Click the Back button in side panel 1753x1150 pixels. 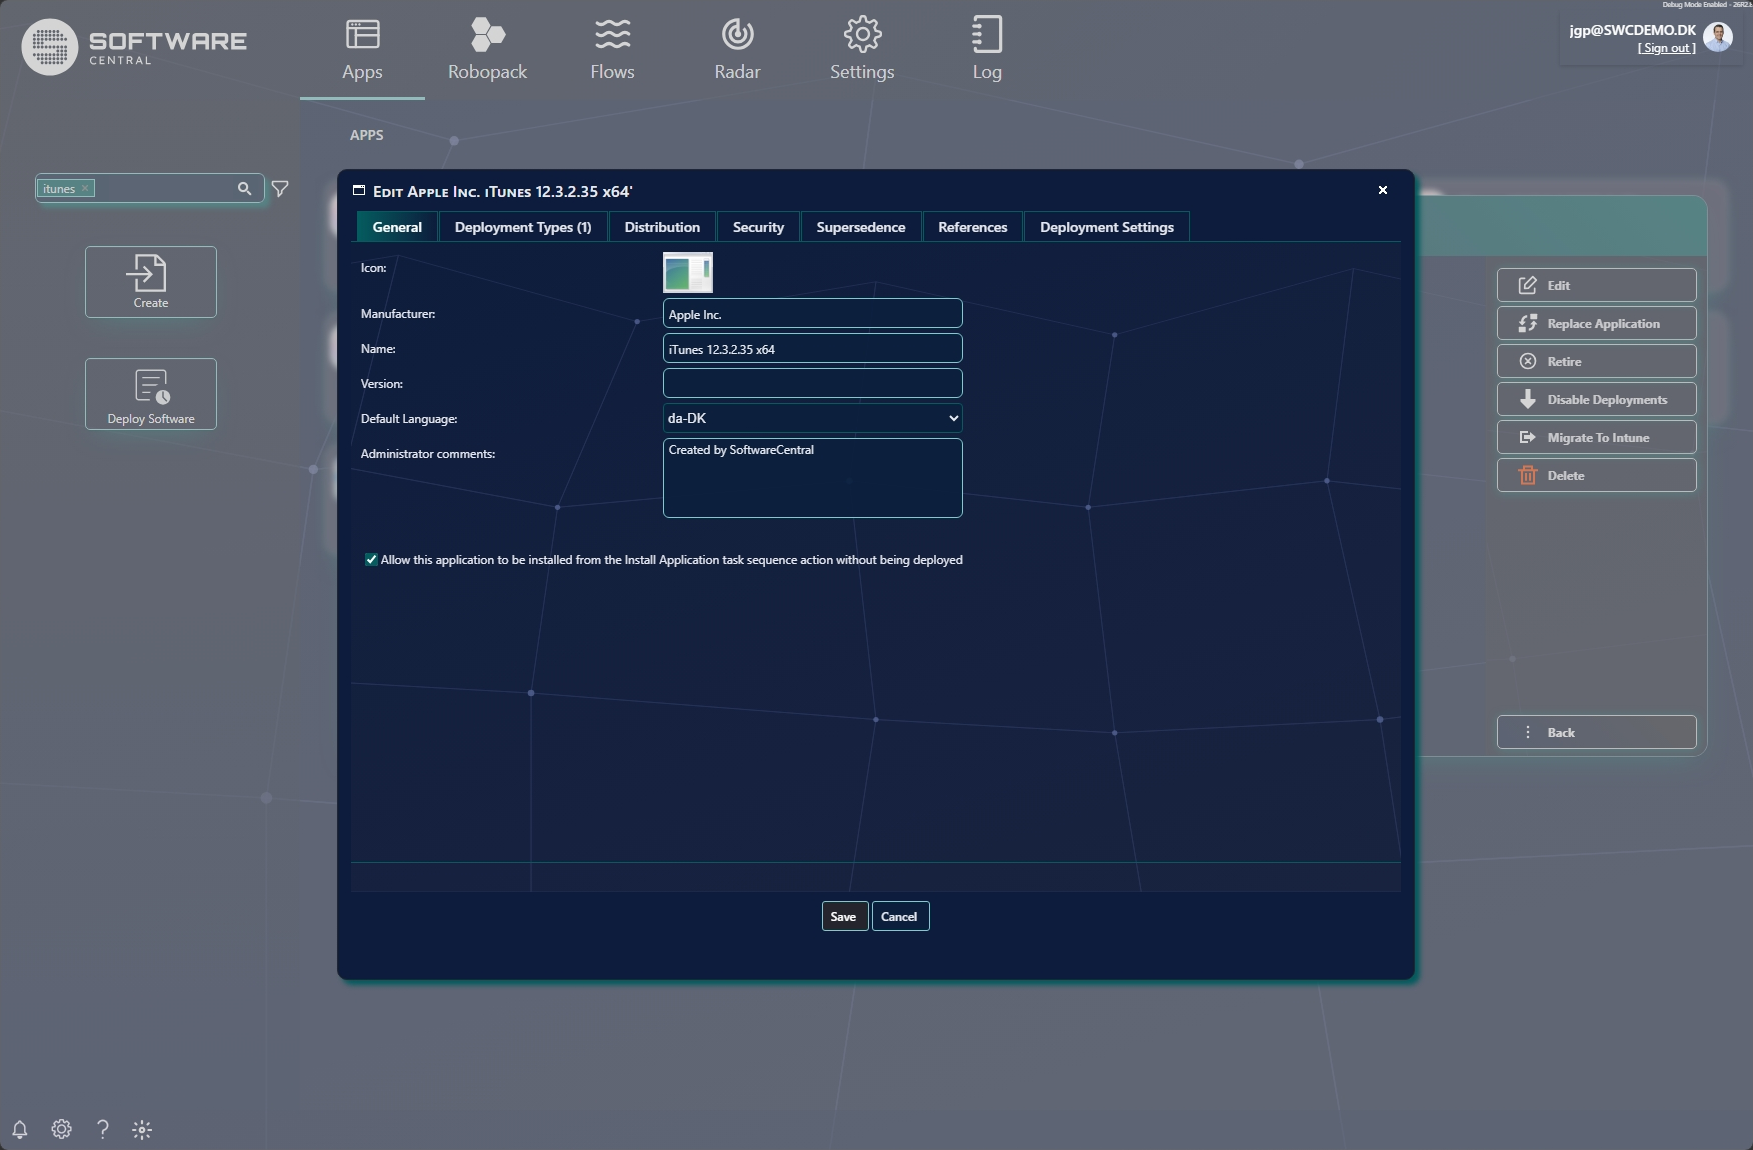1596,732
